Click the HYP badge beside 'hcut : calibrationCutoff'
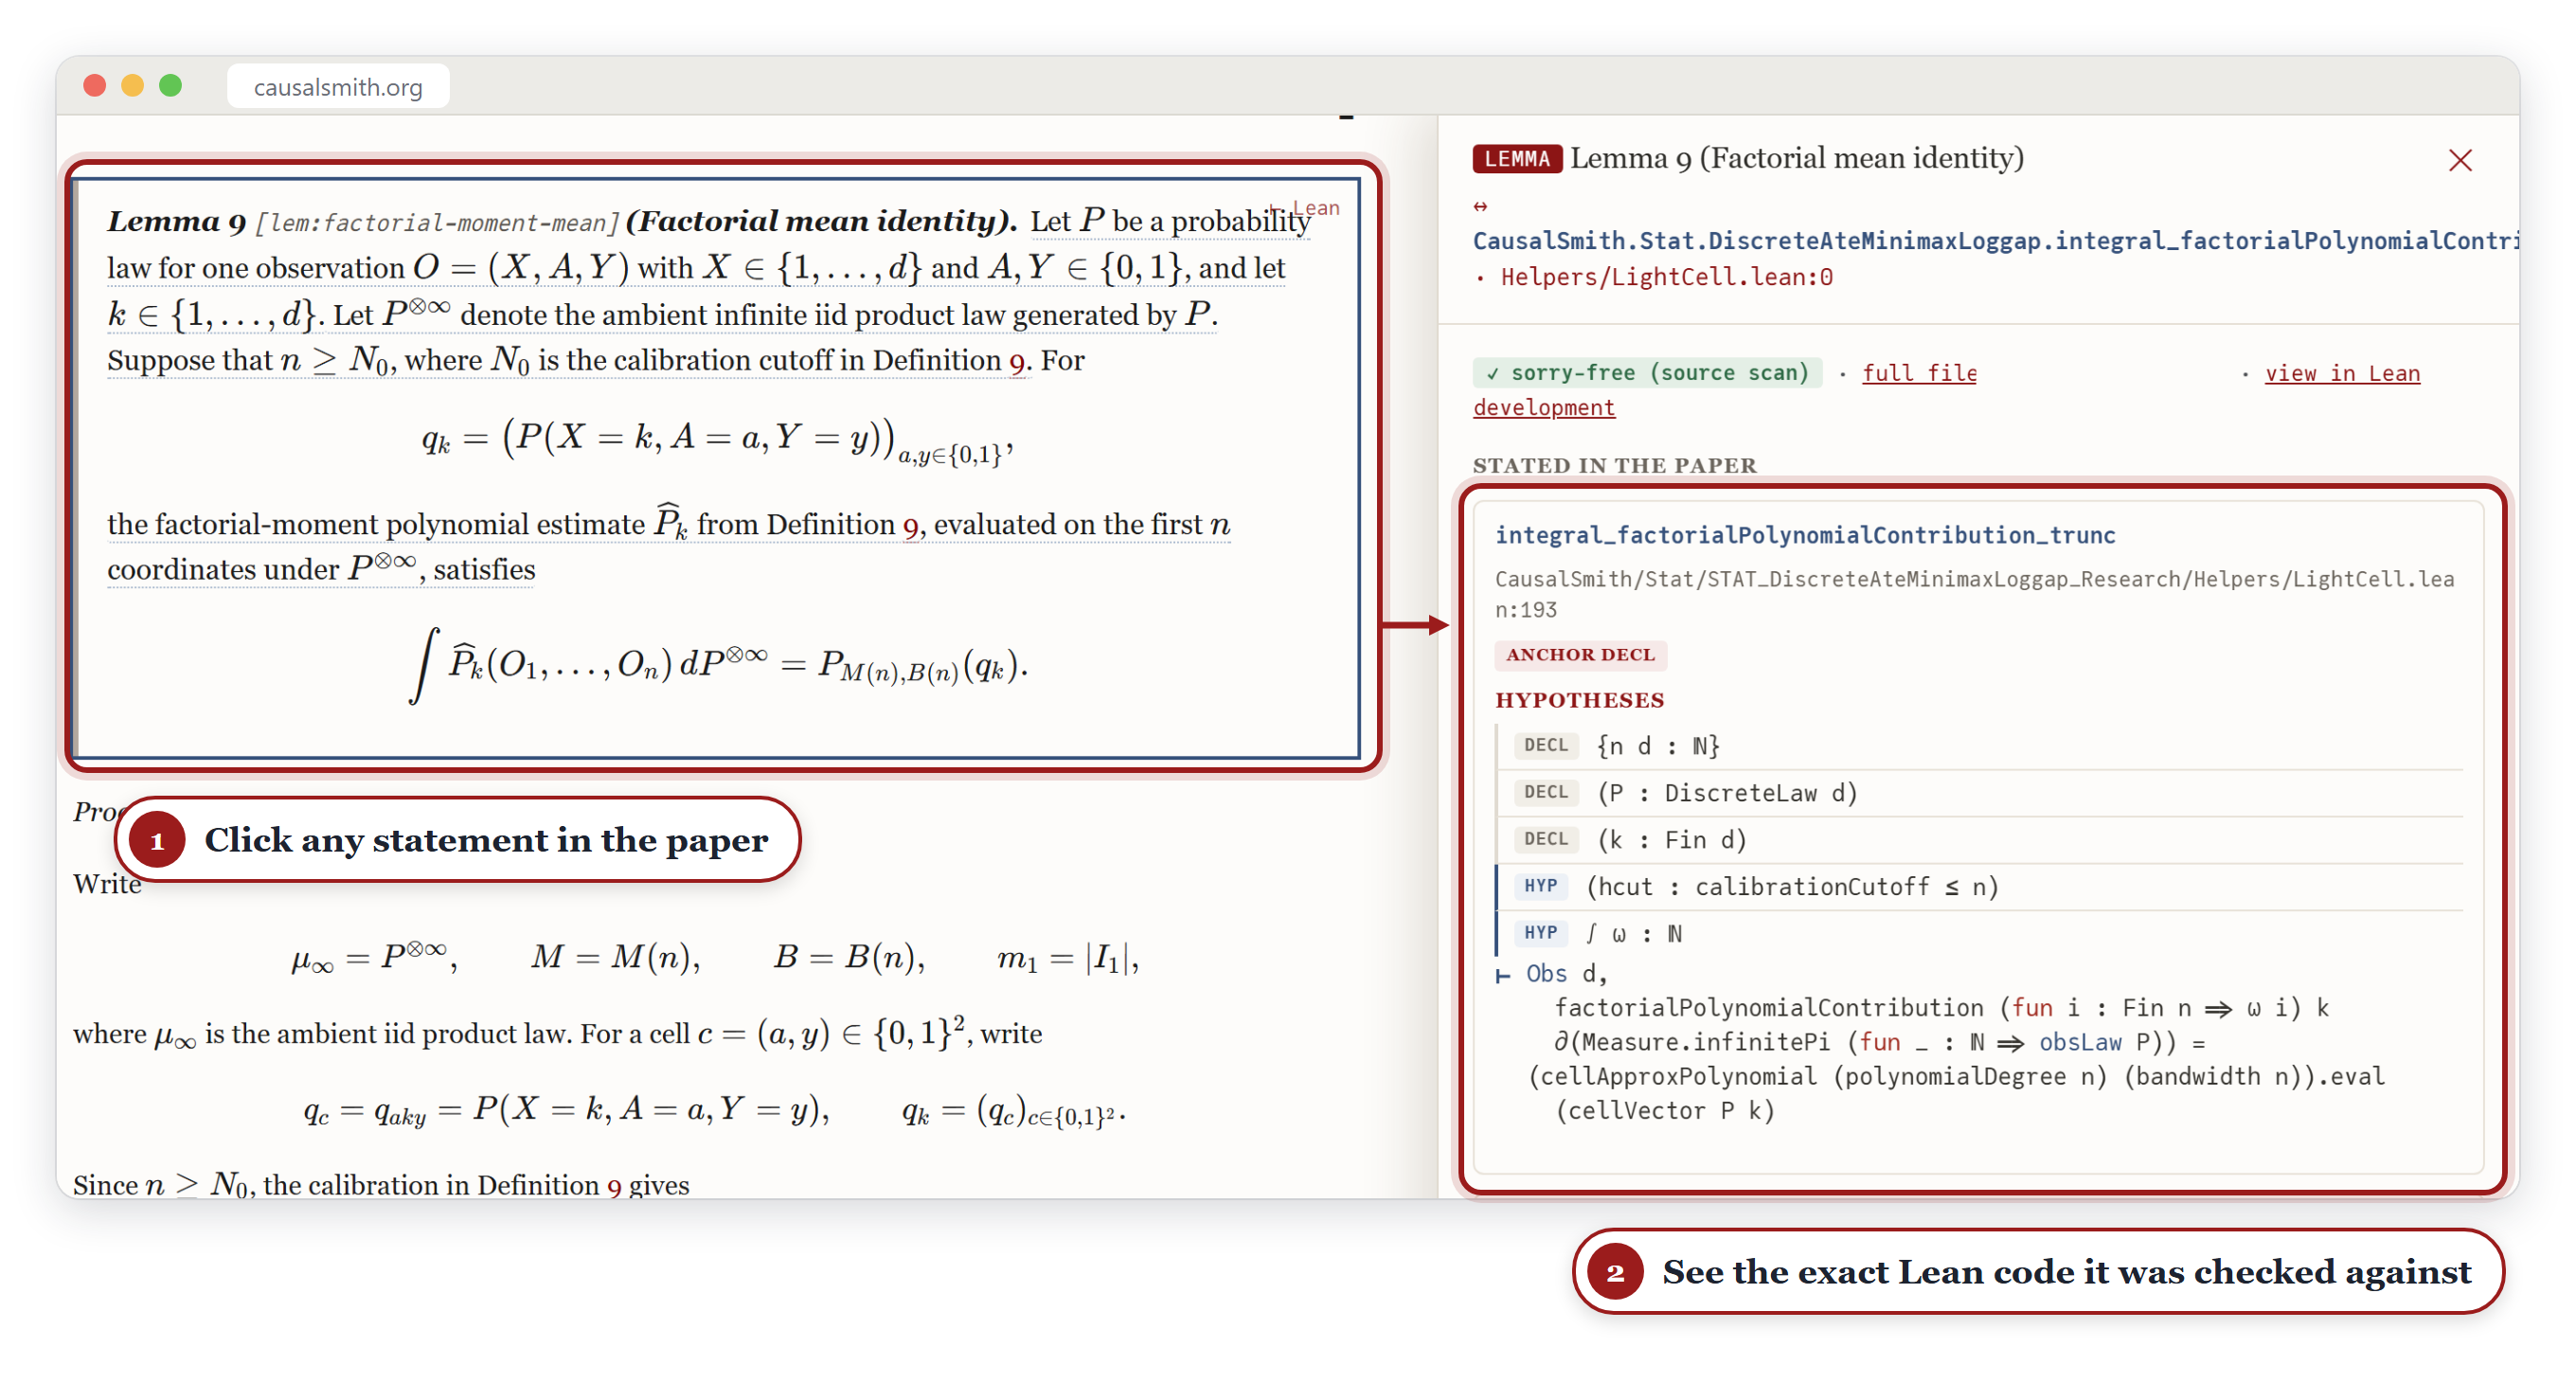Image resolution: width=2576 pixels, height=1383 pixels. [1540, 887]
